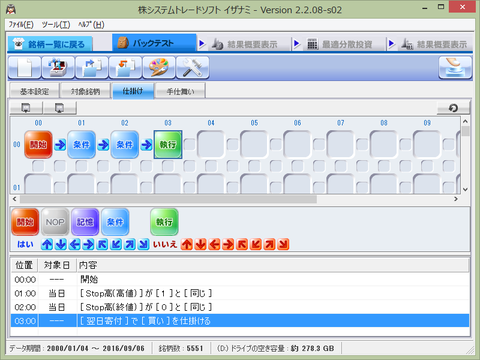Open the paint palette toolbar icon
Viewport: 480px width, 360px height.
tap(159, 68)
